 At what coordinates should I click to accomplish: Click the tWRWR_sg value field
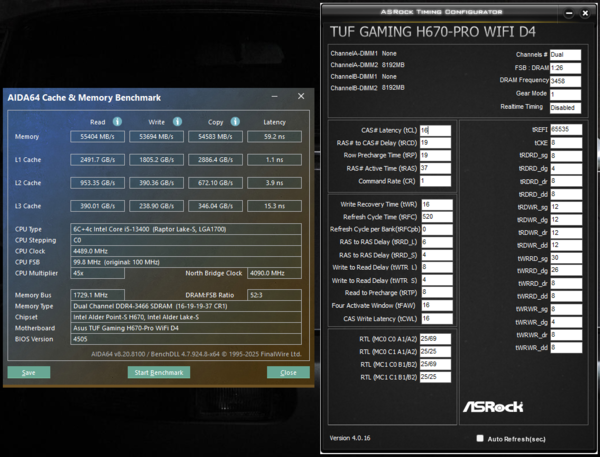point(566,309)
